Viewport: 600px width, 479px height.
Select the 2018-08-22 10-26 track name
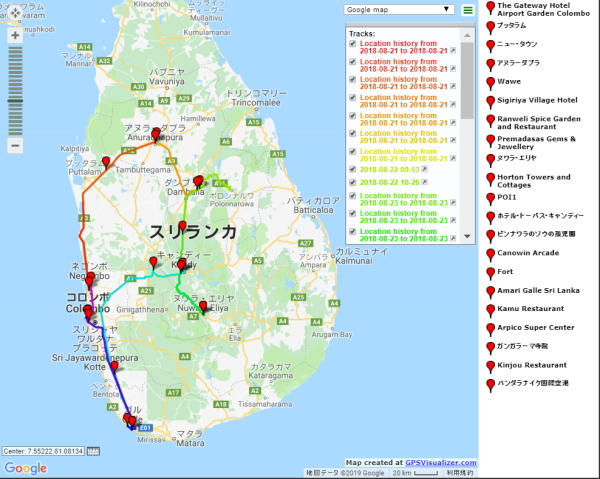coord(390,182)
